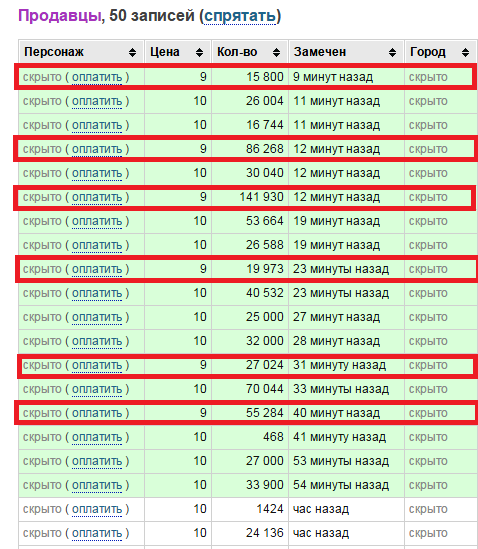Sort by Город column arrows

pyautogui.click(x=465, y=53)
